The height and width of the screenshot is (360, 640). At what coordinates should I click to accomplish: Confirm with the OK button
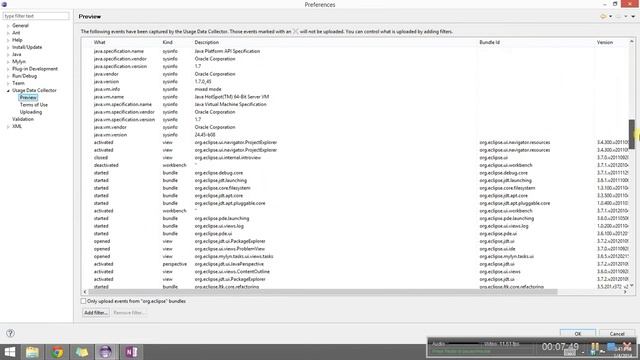tap(578, 333)
